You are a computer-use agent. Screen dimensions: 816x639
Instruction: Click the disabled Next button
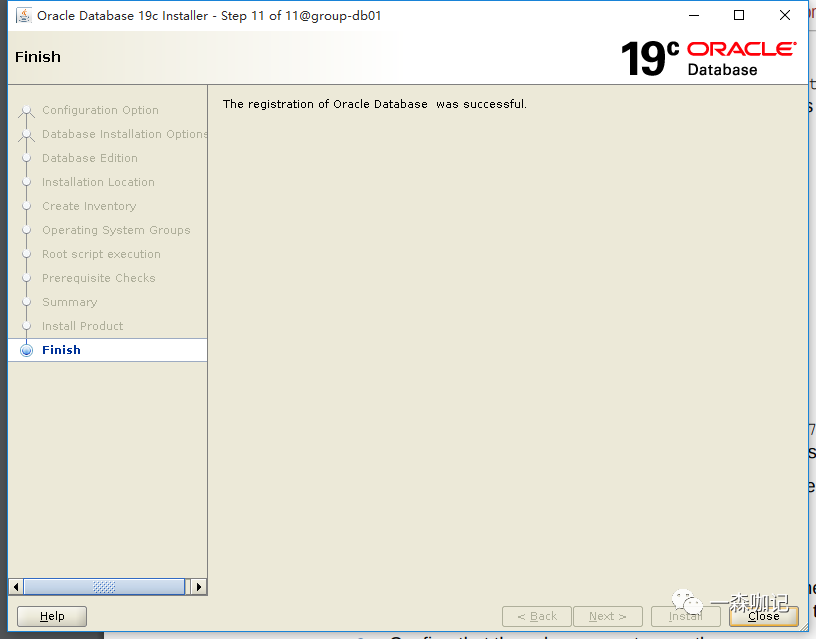[x=608, y=616]
